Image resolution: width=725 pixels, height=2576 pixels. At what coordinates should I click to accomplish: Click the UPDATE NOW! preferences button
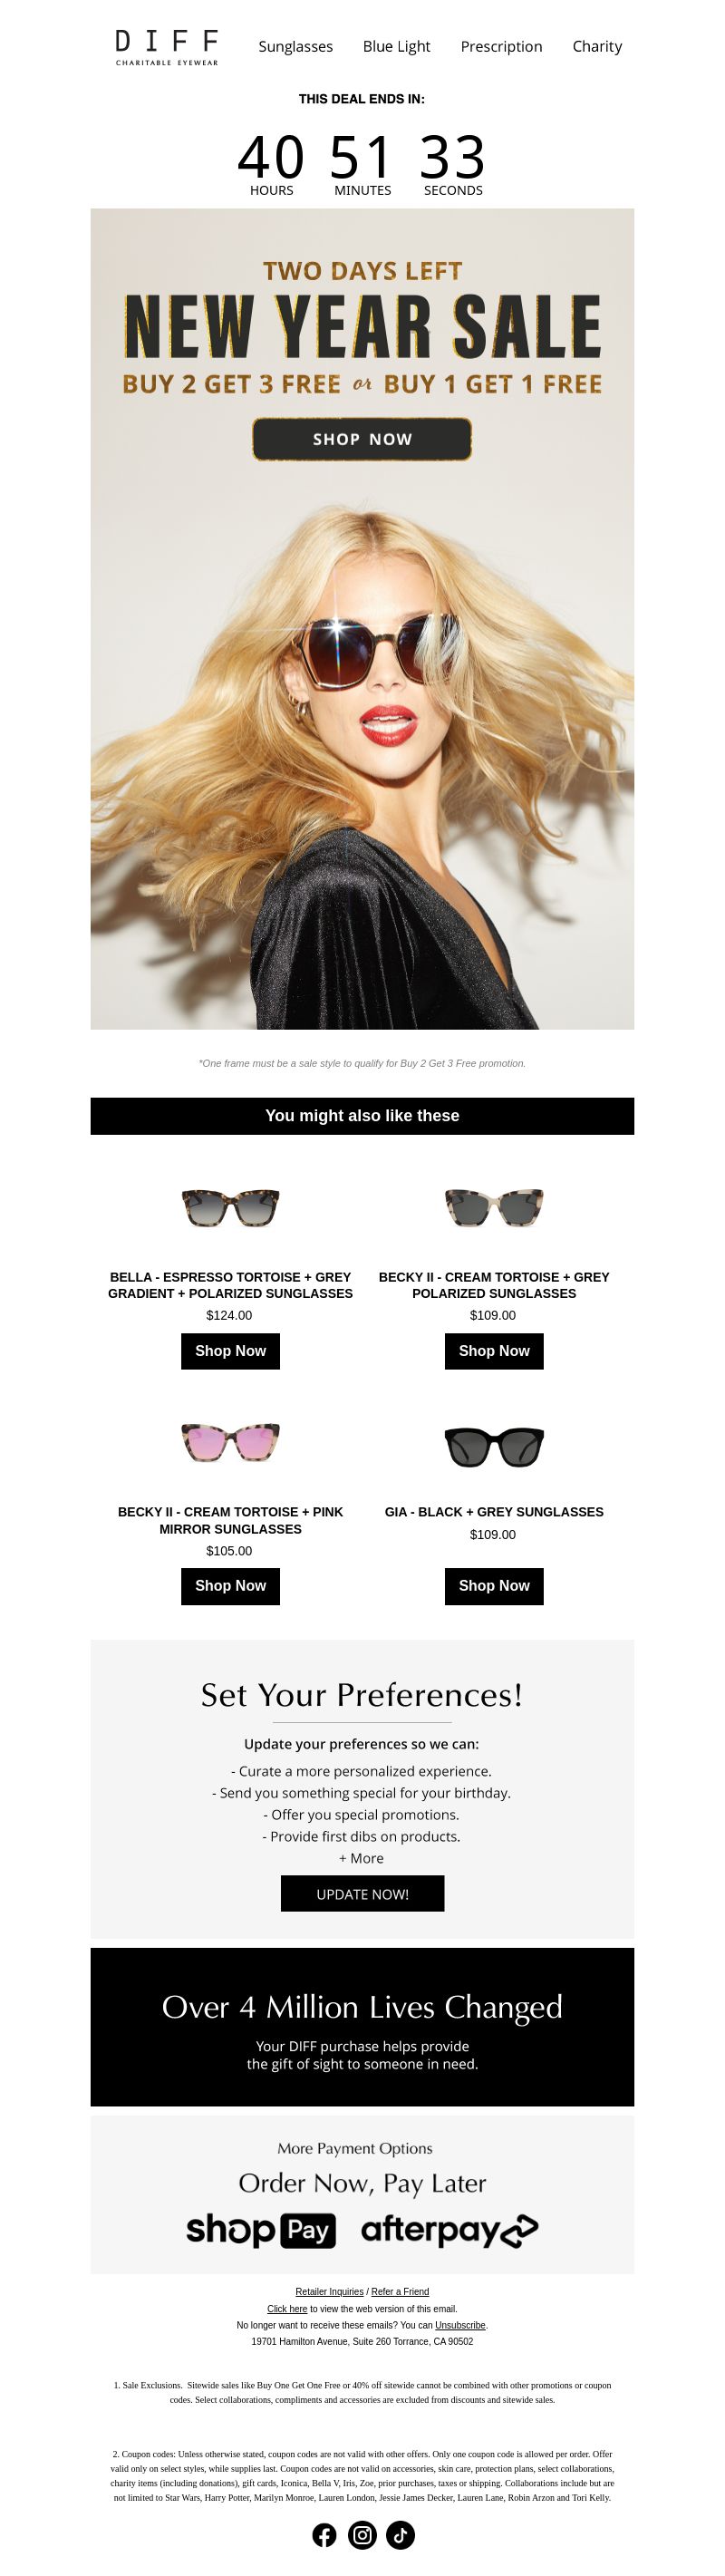tap(362, 1894)
